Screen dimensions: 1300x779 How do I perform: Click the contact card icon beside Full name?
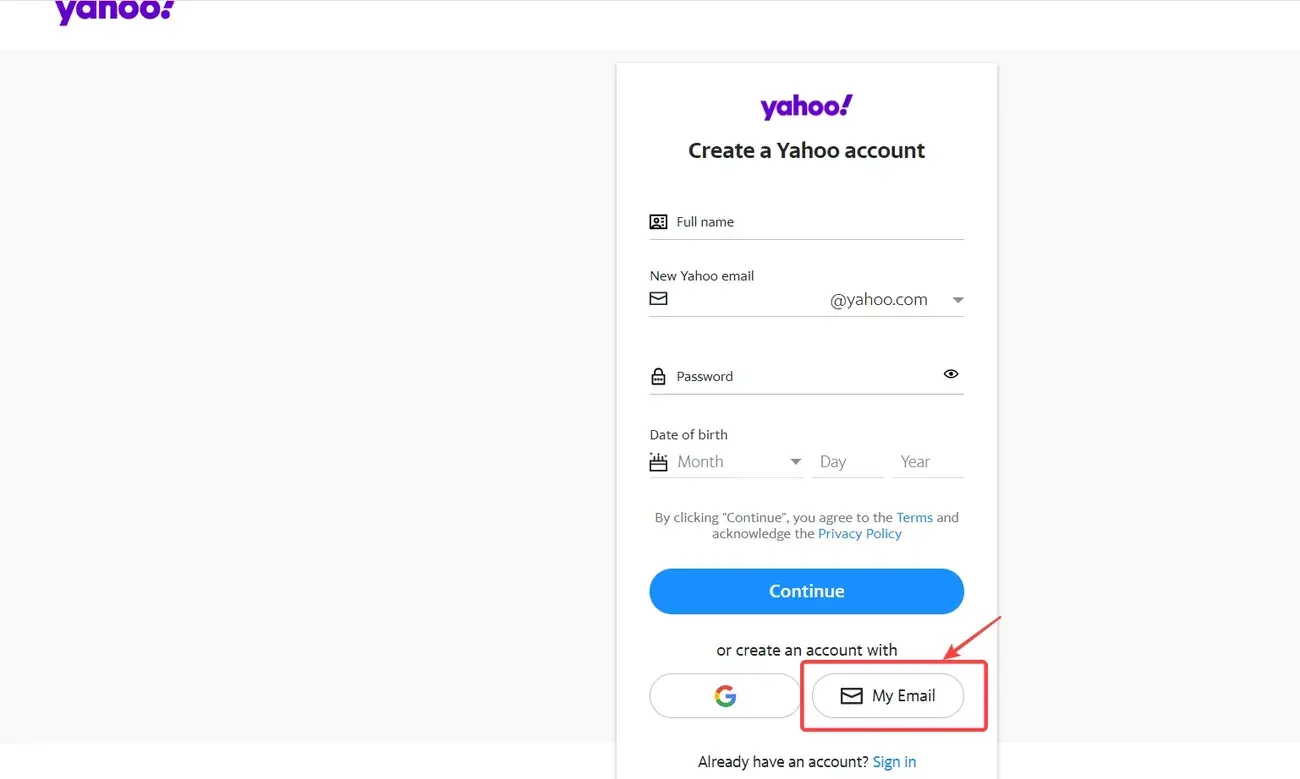coord(658,221)
